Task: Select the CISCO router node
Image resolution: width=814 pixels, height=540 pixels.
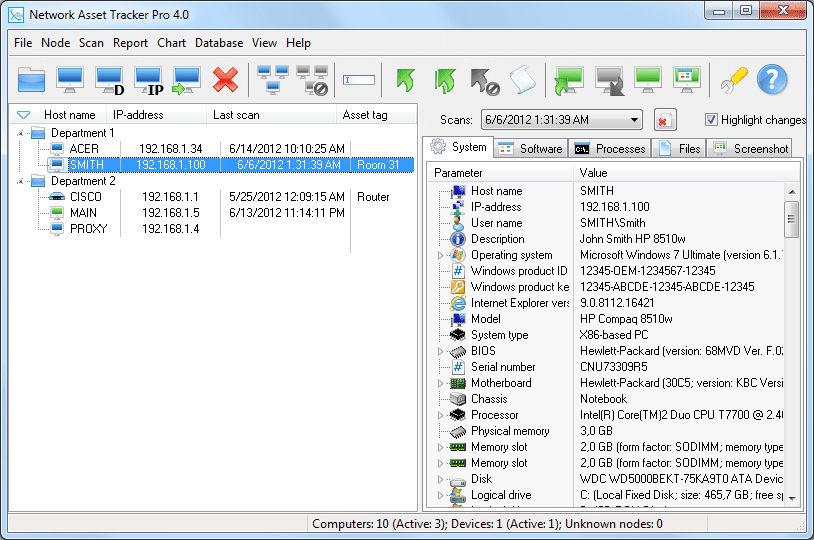Action: pos(85,197)
